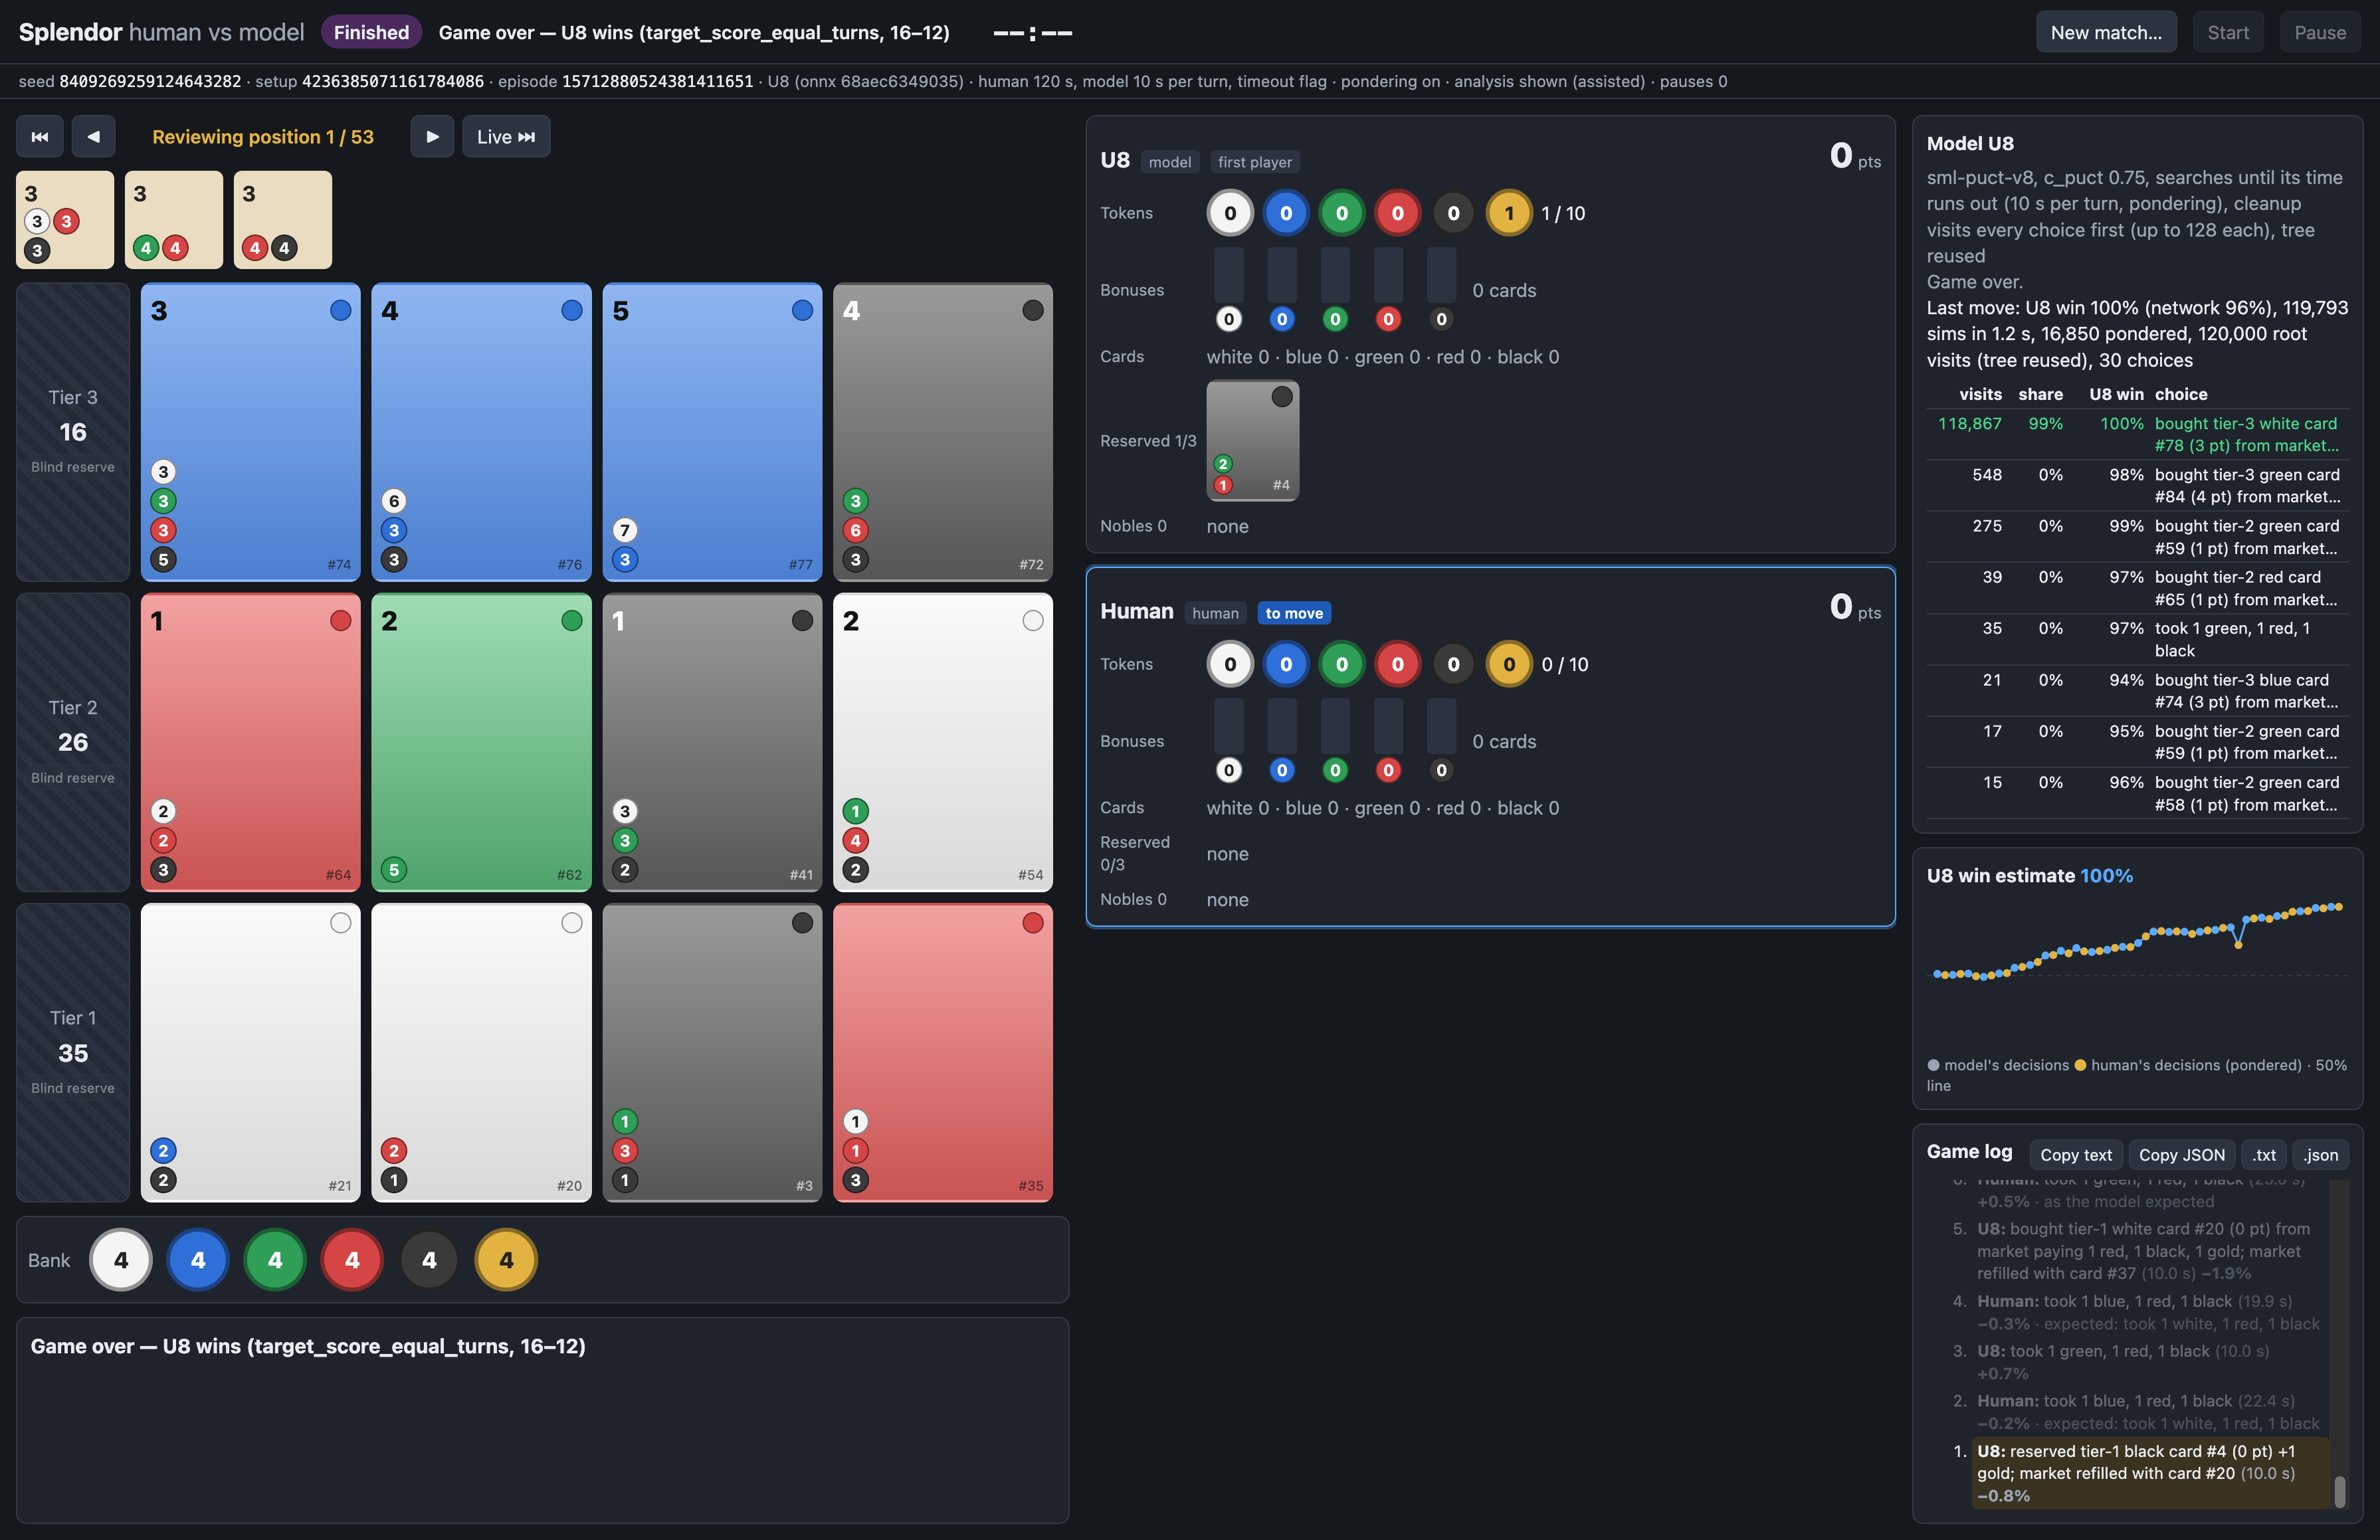Viewport: 2380px width, 1540px height.
Task: Take a red token from bank
Action: point(352,1260)
